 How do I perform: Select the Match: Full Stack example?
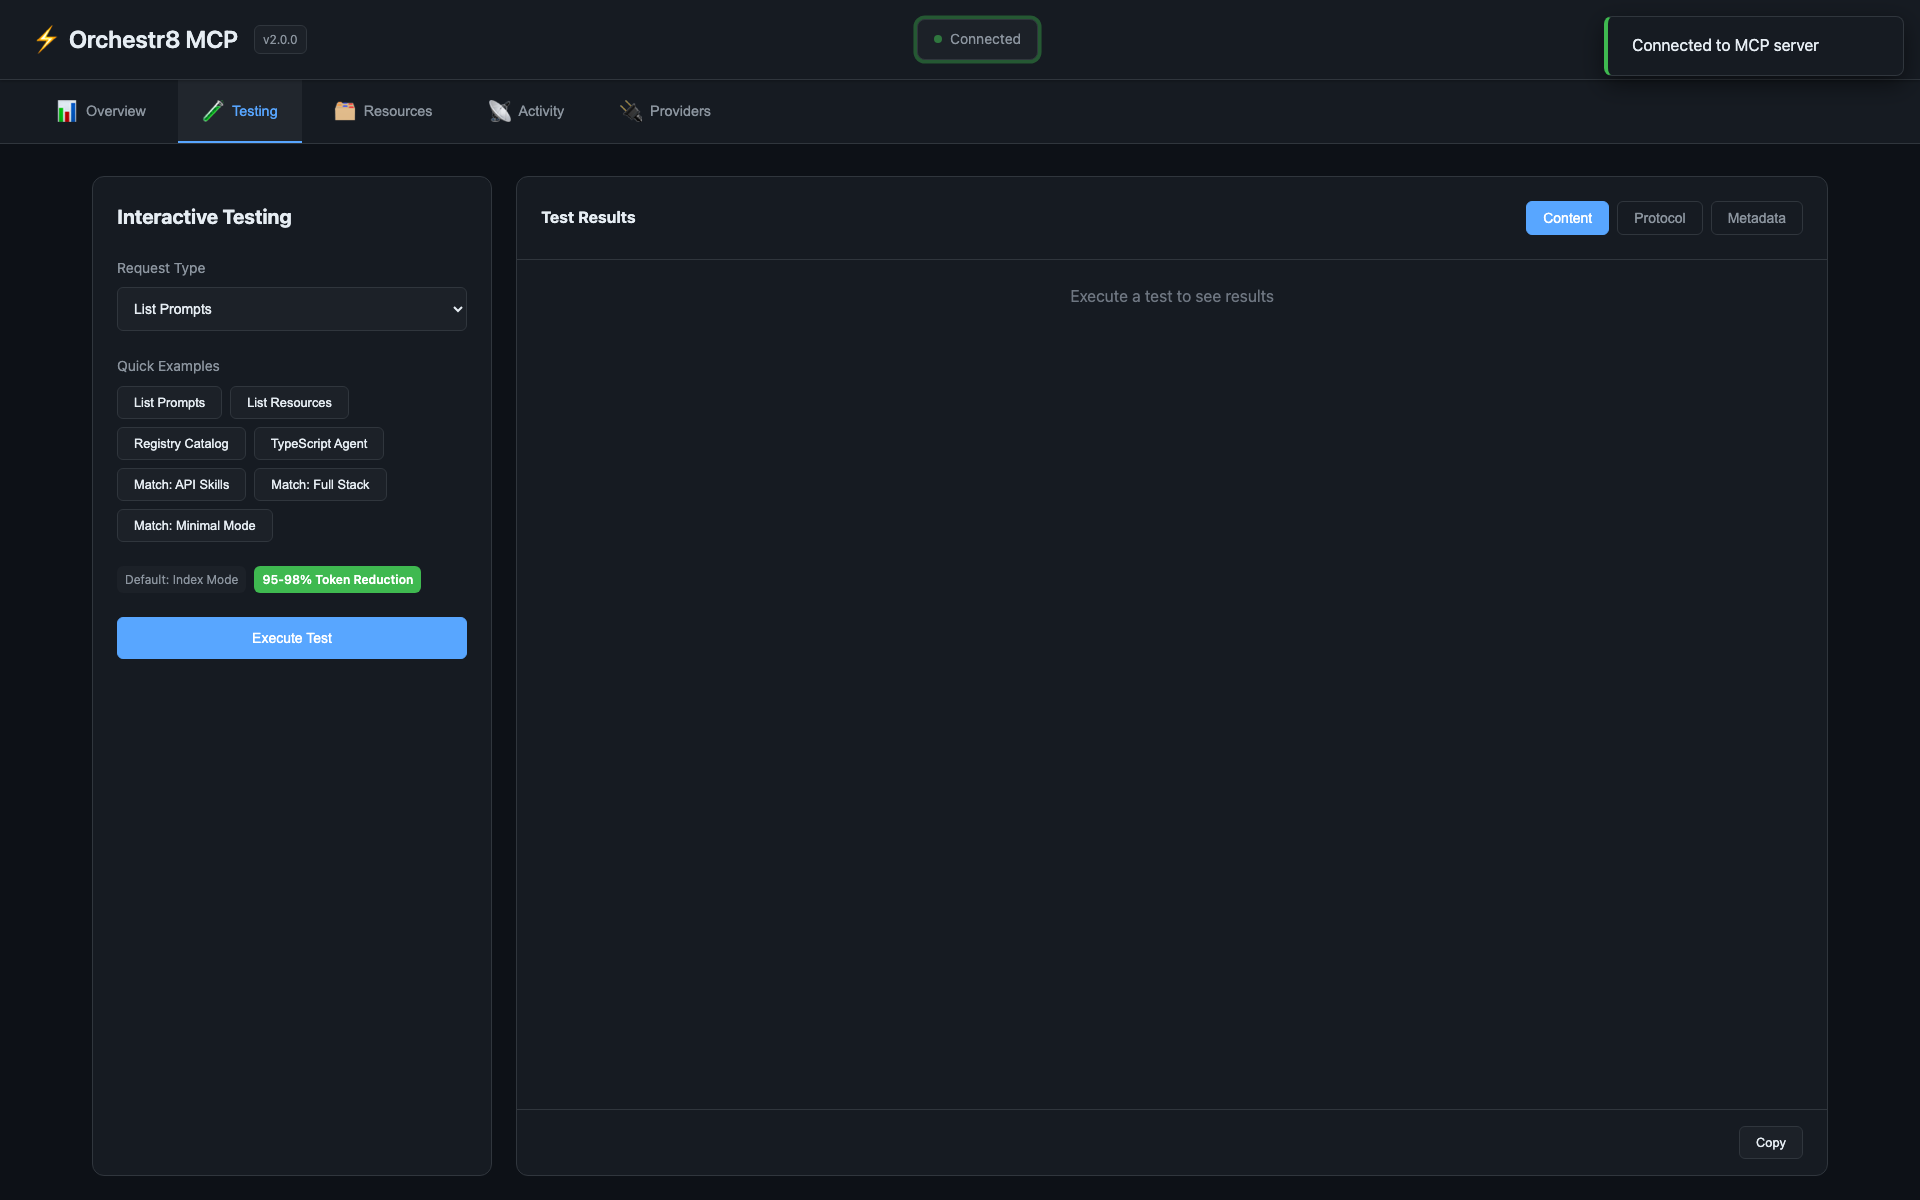(320, 485)
